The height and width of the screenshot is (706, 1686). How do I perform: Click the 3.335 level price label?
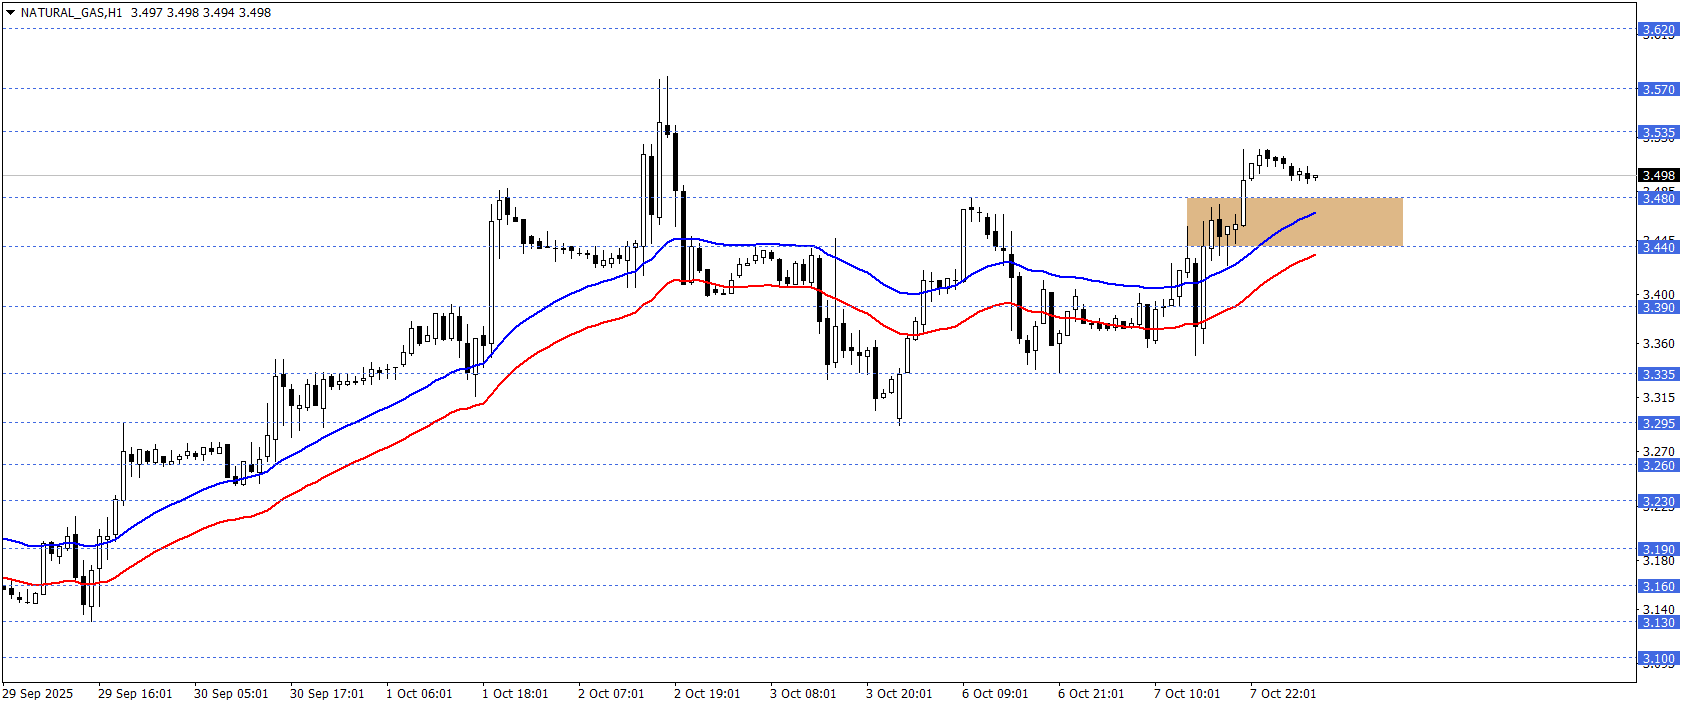point(1659,375)
